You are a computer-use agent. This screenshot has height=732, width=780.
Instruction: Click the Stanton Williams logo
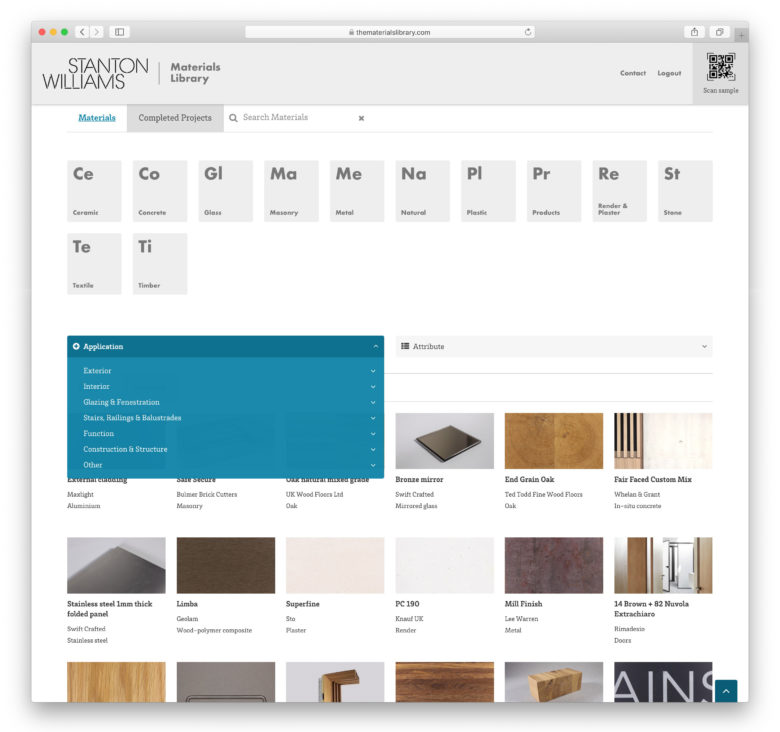(96, 74)
